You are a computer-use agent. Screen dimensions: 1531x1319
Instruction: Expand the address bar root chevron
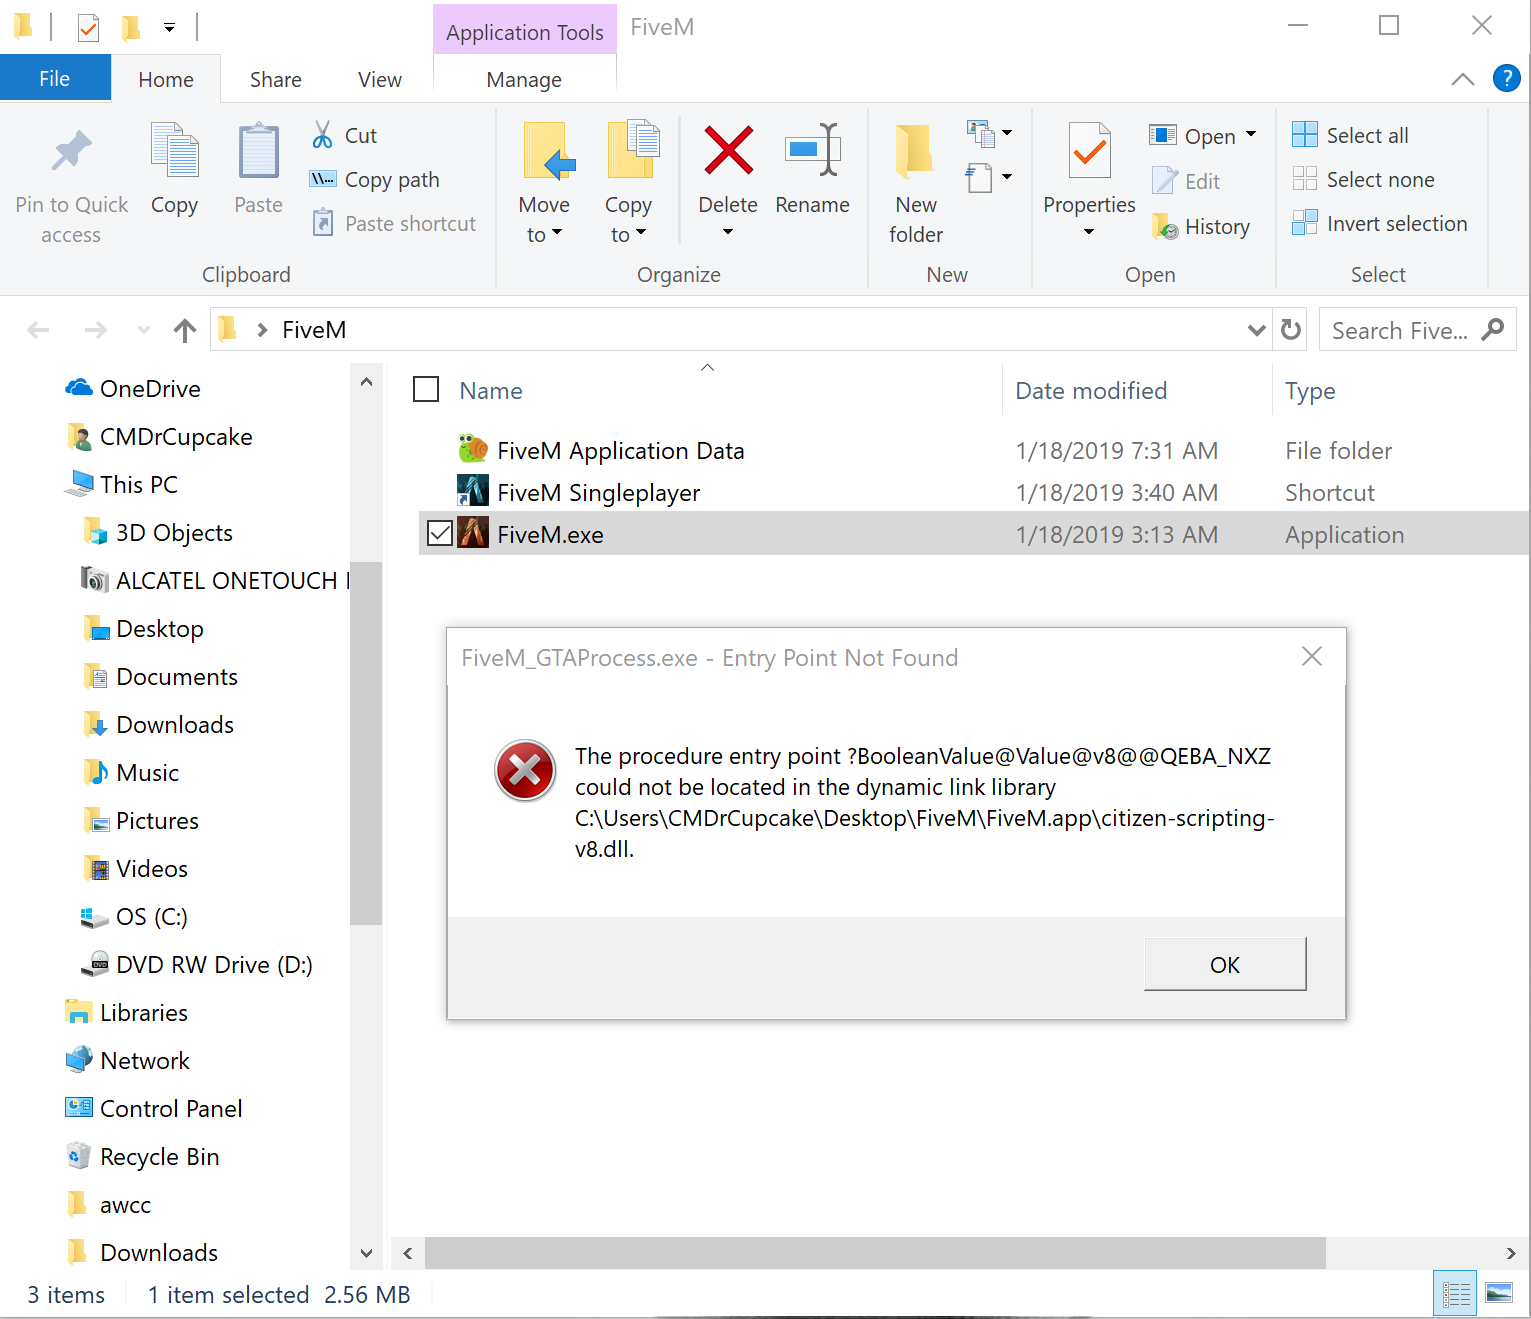262,330
